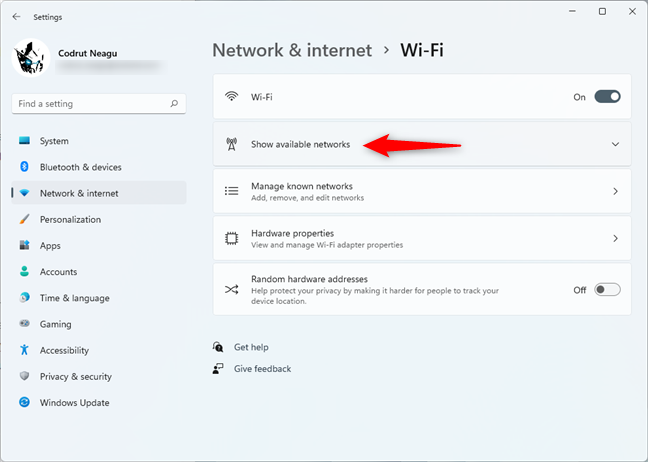Click the antenna icon for available networks
648x462 pixels.
pyautogui.click(x=231, y=144)
